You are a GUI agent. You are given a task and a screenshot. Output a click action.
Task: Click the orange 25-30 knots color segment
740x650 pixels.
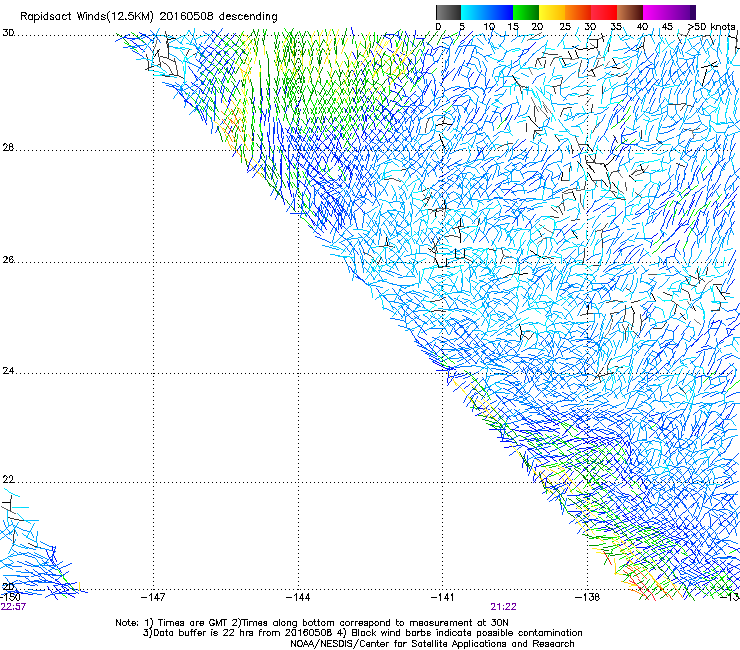(578, 12)
